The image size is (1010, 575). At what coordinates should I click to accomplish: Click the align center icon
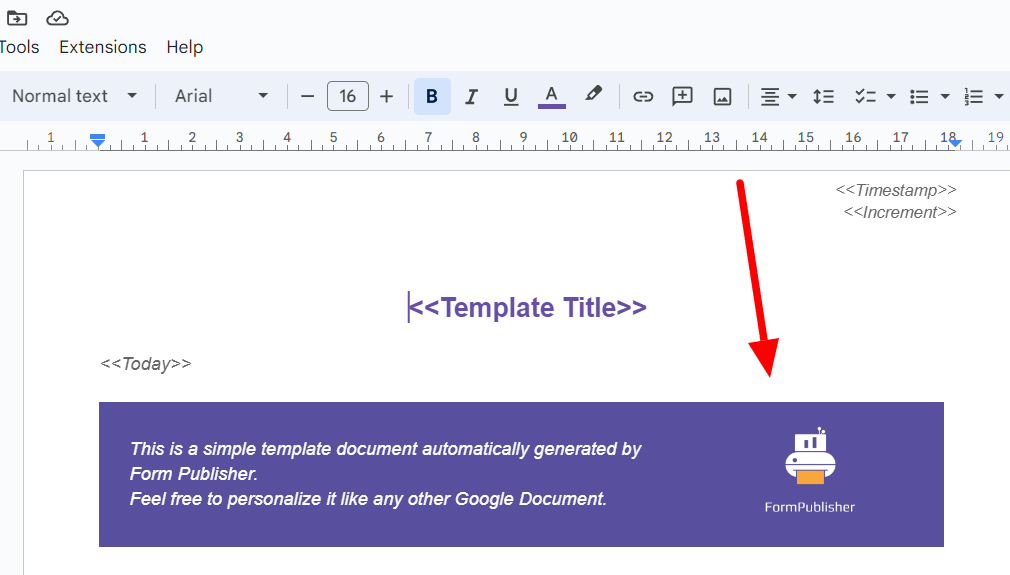pyautogui.click(x=770, y=97)
